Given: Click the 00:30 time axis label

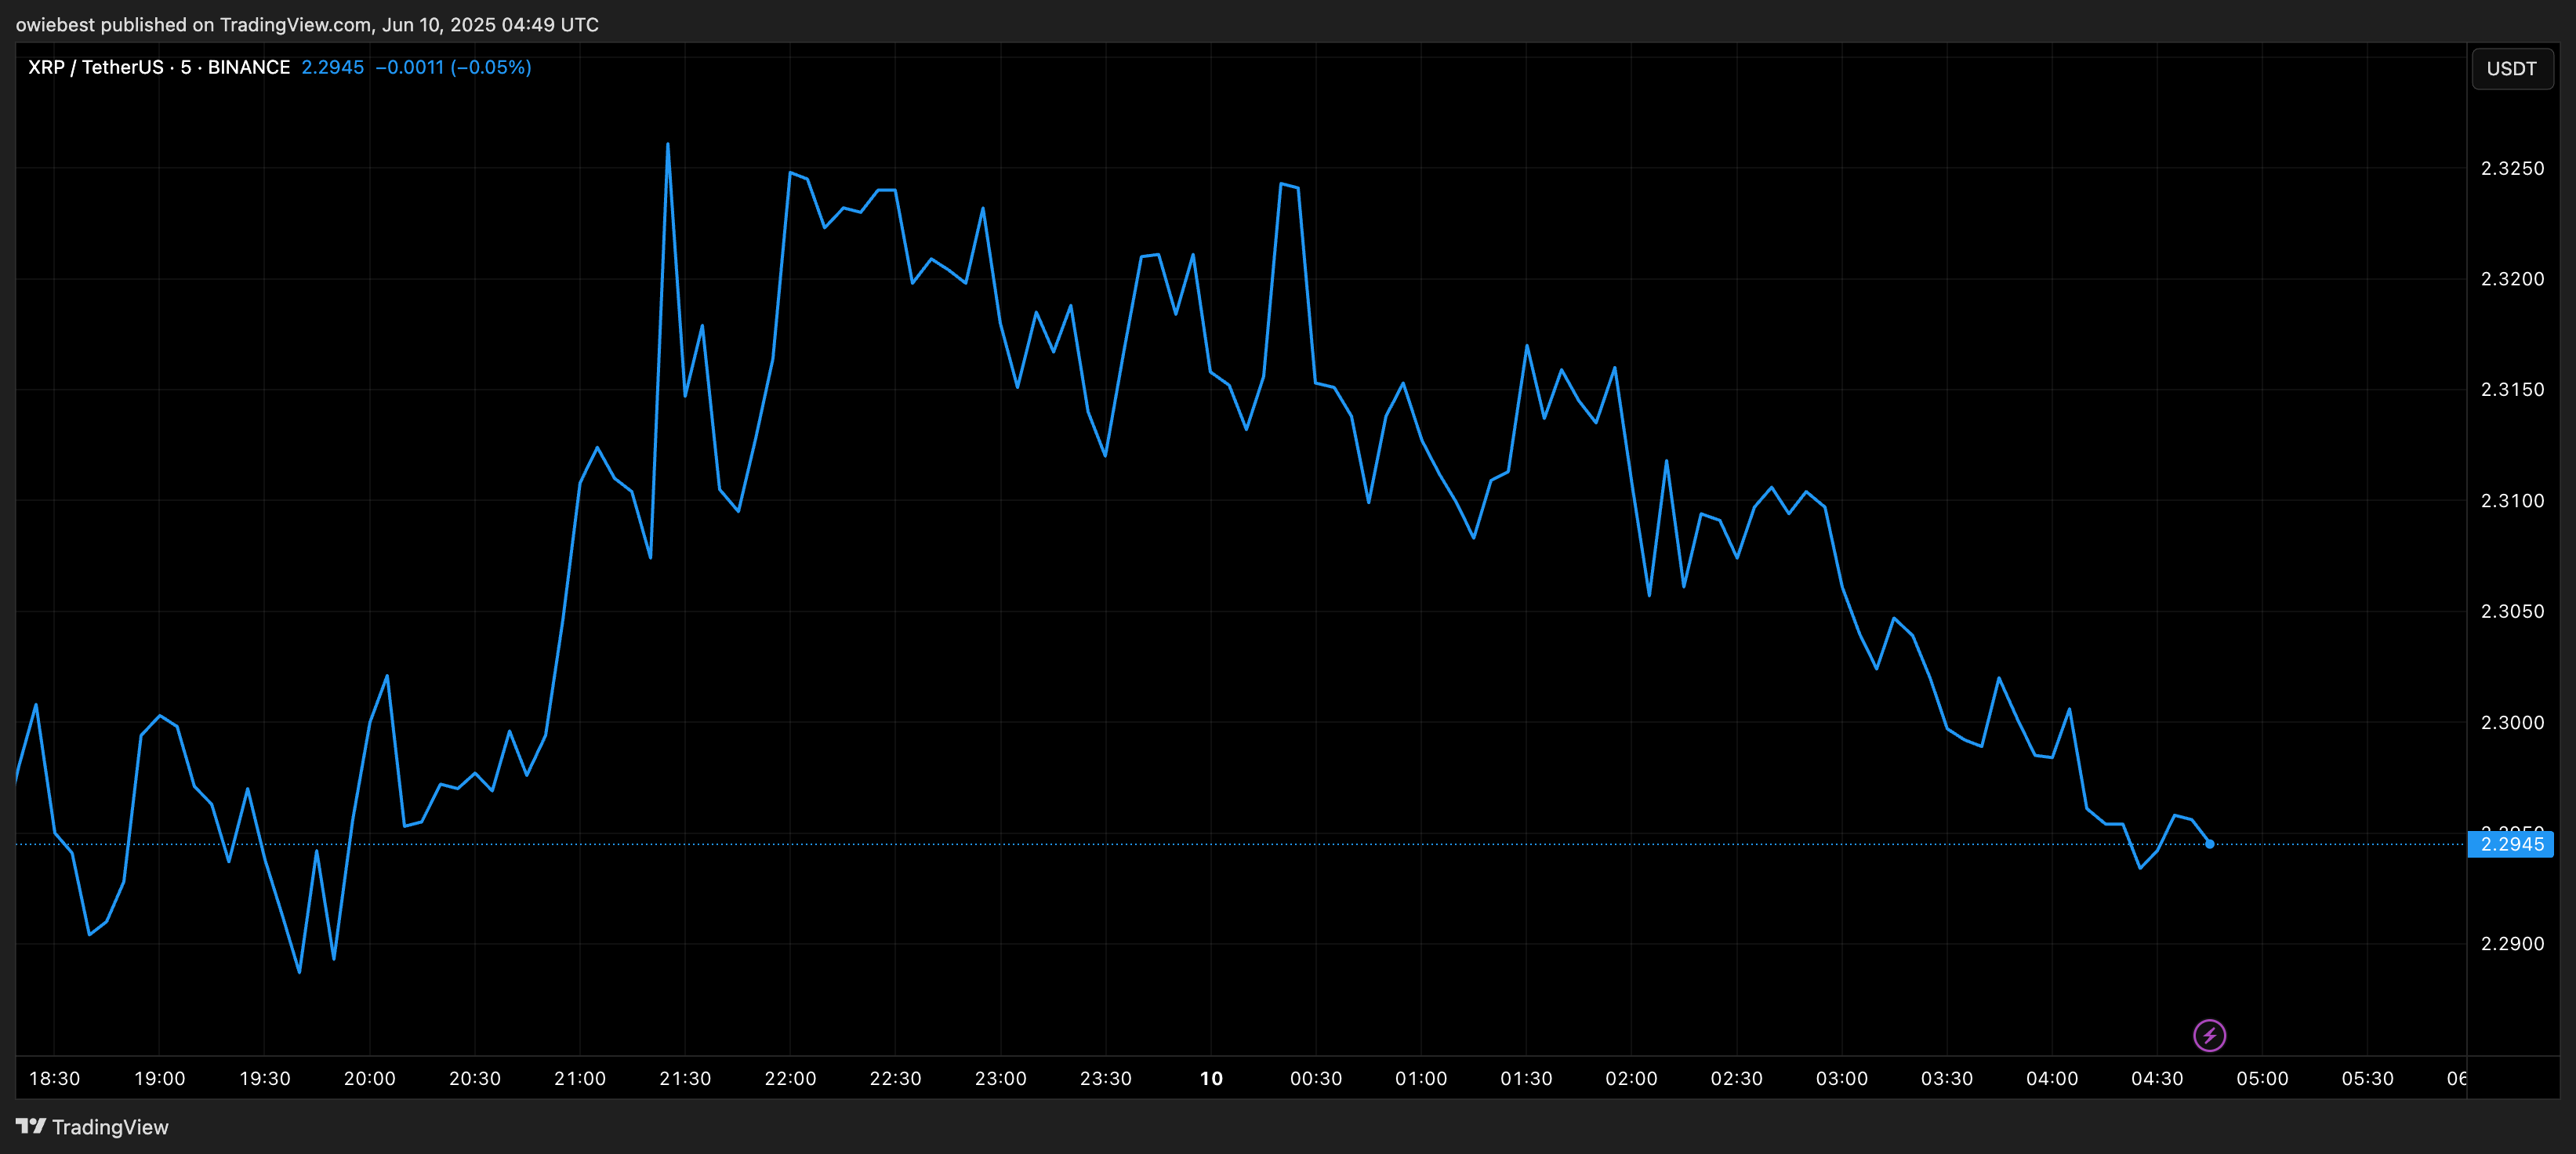Looking at the screenshot, I should [x=1316, y=1078].
